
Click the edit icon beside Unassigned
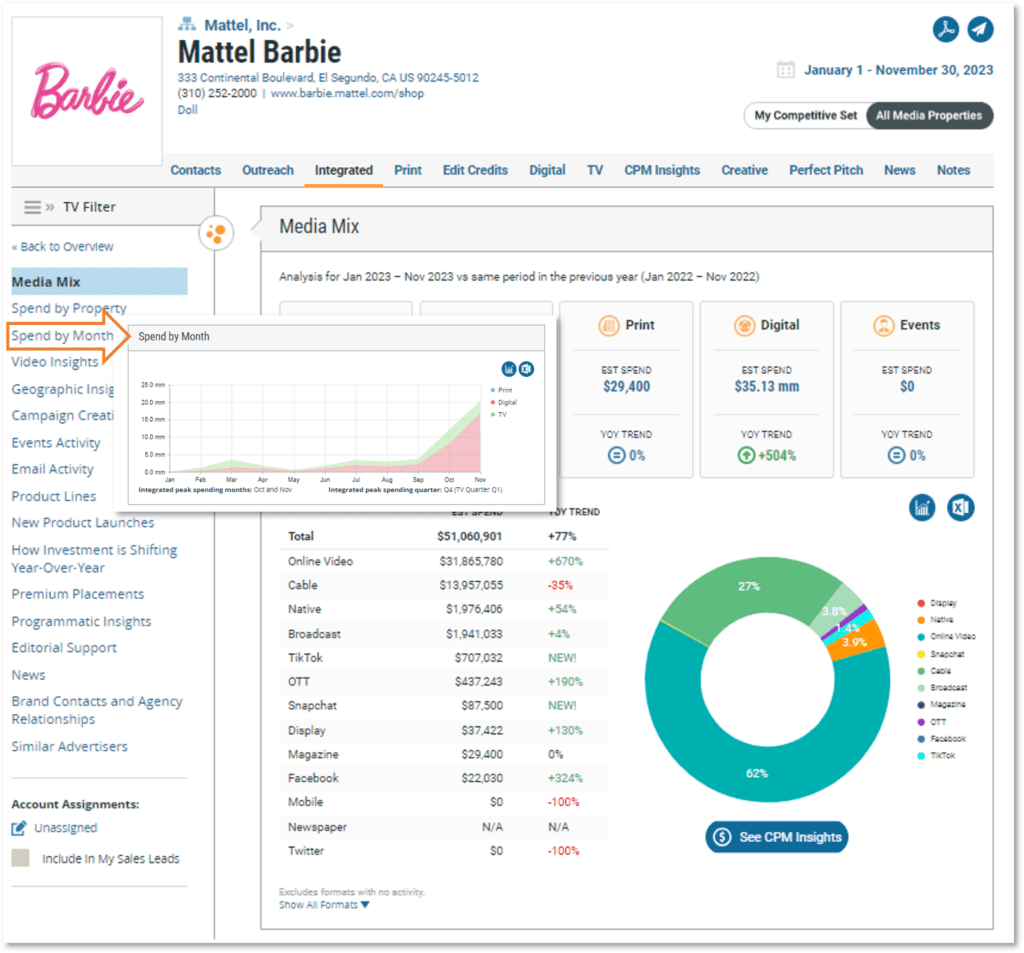(x=19, y=828)
